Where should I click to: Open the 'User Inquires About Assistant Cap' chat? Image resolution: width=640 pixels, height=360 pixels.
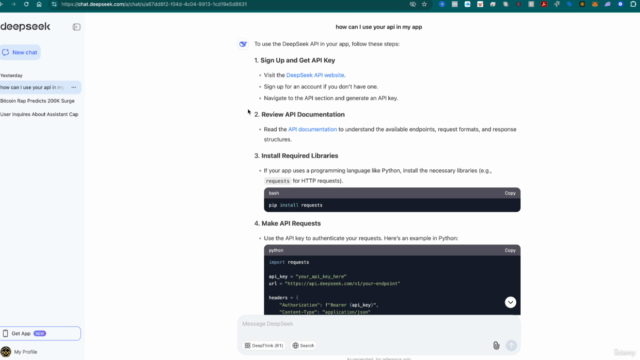(39, 114)
